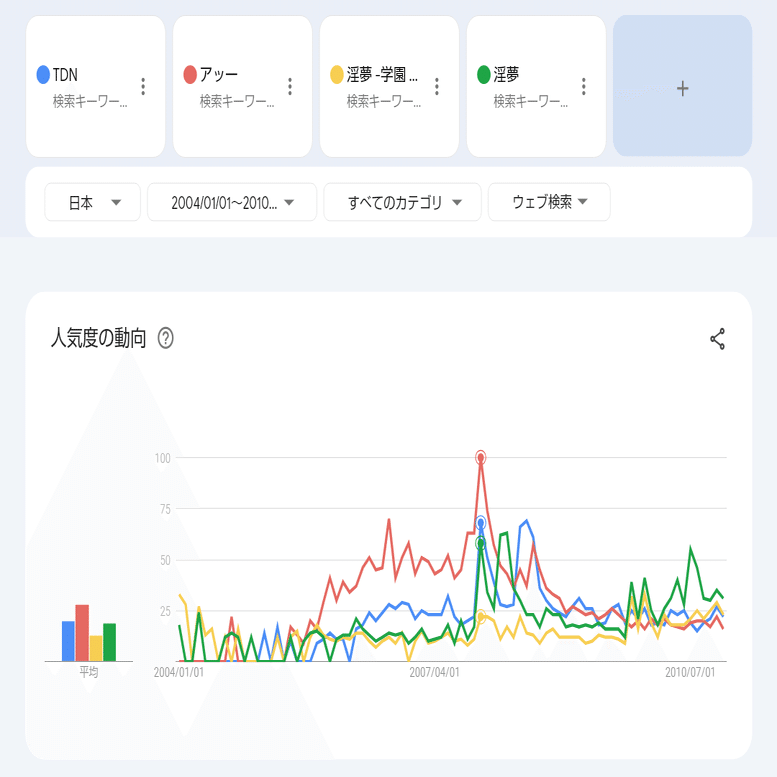777x777 pixels.
Task: Open the 2004/01/01 date range dropdown
Action: [232, 202]
